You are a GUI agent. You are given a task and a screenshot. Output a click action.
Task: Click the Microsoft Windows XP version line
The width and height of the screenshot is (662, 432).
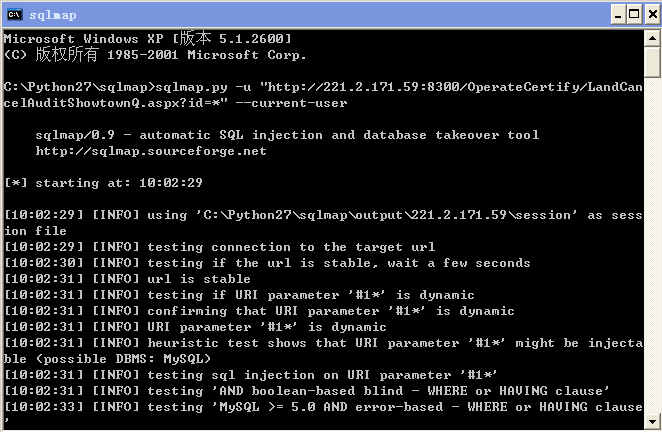[x=147, y=39]
